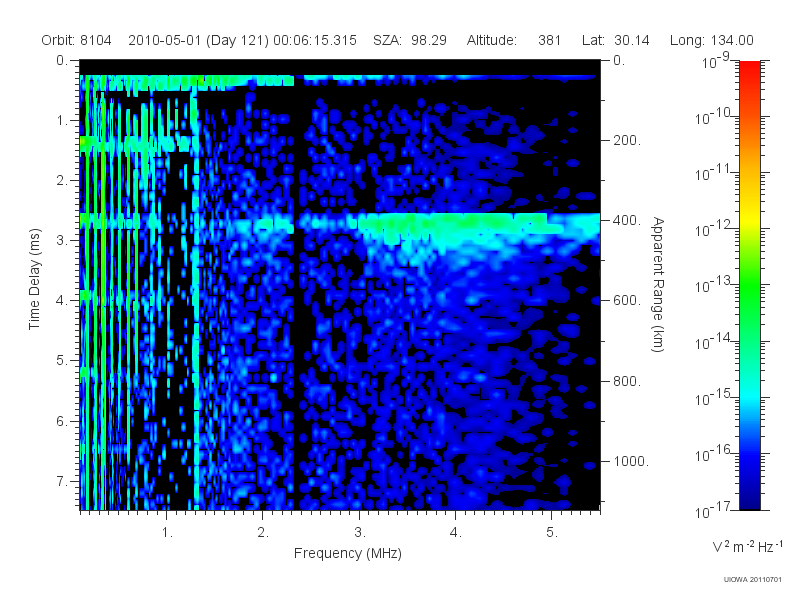Click the 'Long: 134.00' text
800x600 pixels.
point(712,40)
